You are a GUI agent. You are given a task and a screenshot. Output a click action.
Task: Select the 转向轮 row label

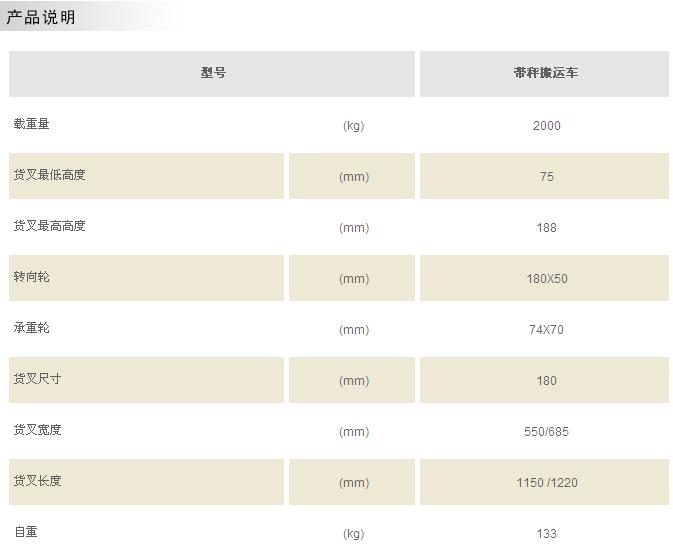(x=31, y=277)
